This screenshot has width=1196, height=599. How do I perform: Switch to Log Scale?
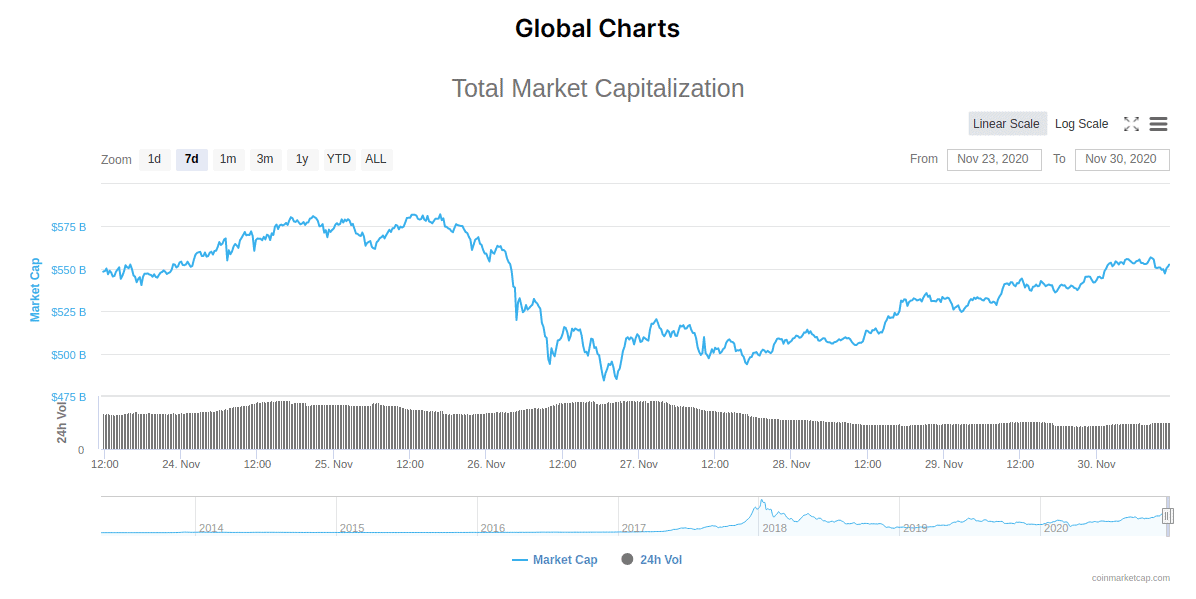click(1081, 124)
